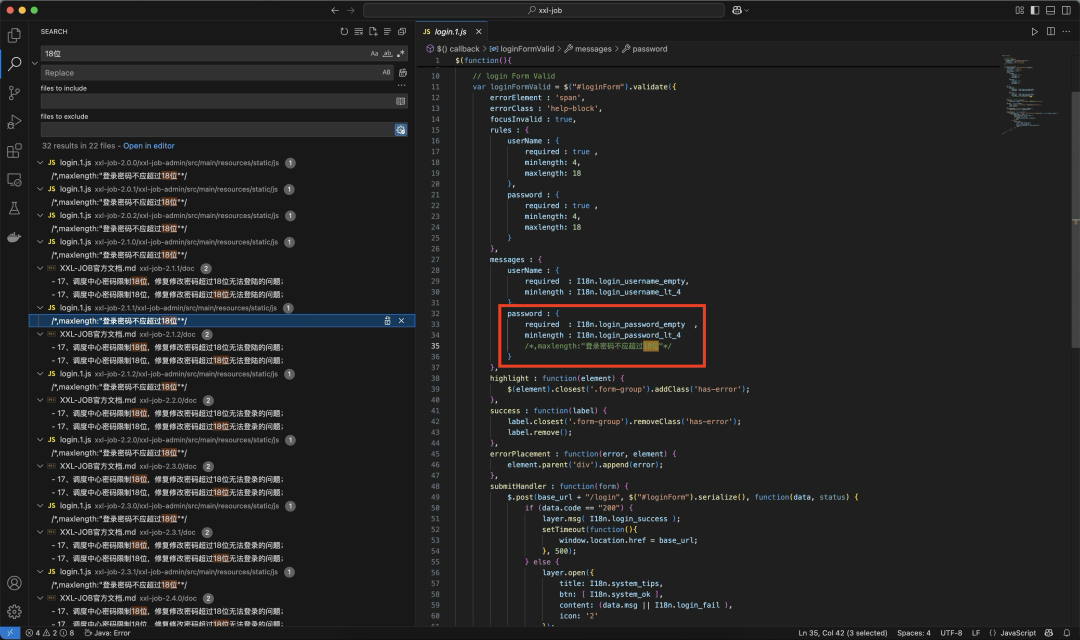This screenshot has width=1080, height=640.
Task: Split the editor to the right
Action: (1050, 32)
